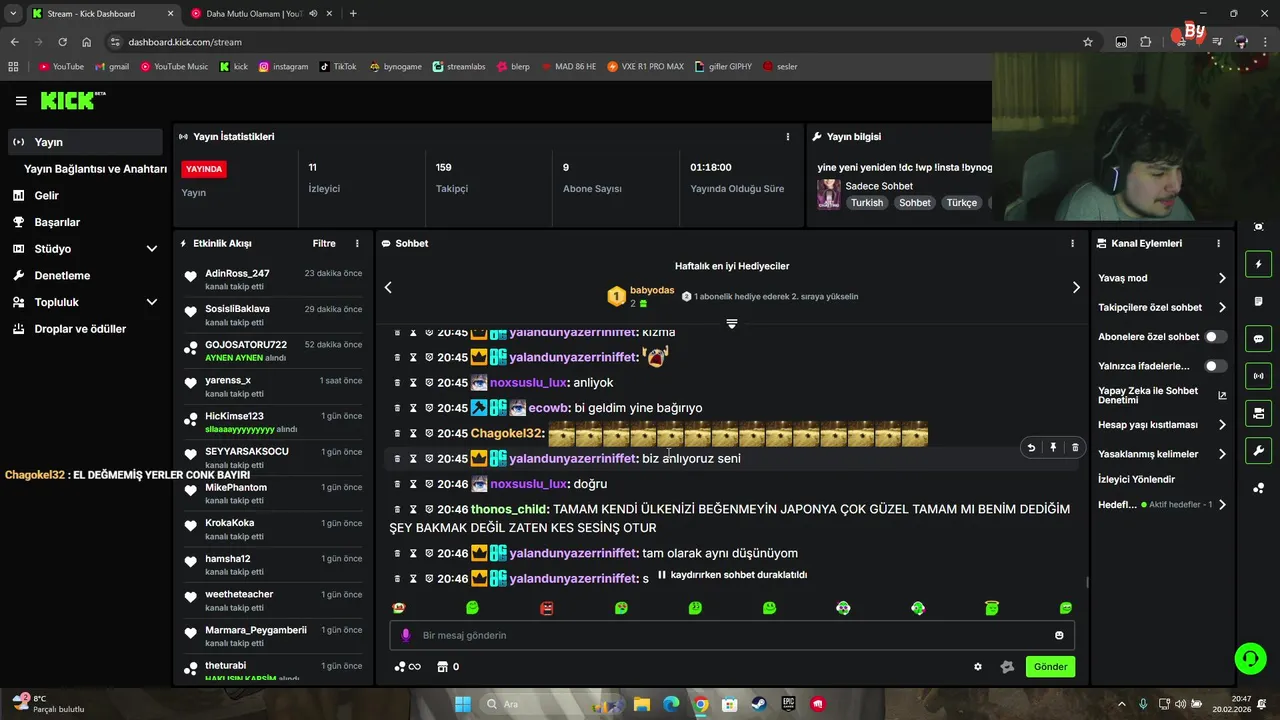
Task: Expand the Topluluk sidebar section
Action: pos(152,302)
